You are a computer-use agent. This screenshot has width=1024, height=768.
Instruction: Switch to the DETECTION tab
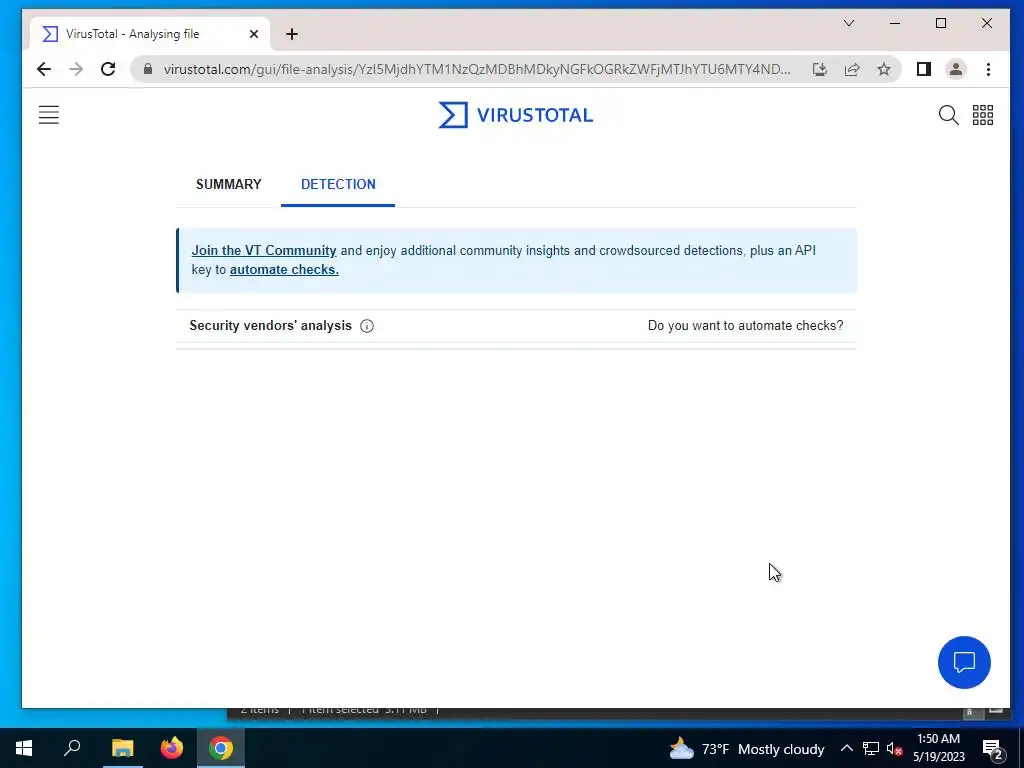click(x=338, y=184)
